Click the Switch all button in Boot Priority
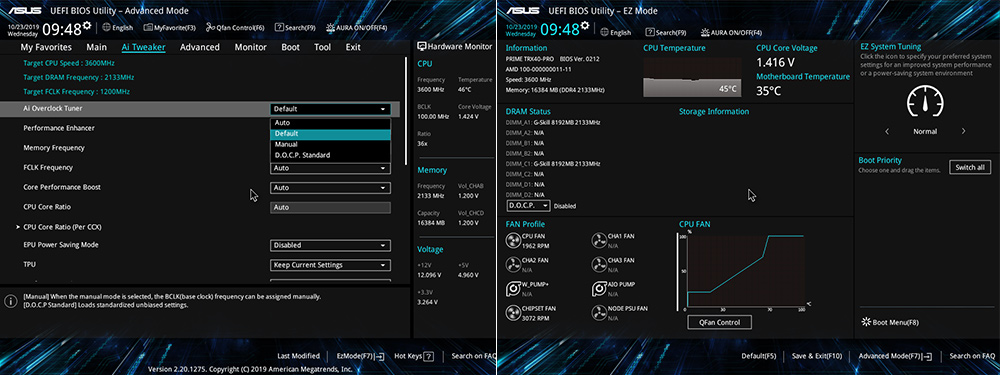Image resolution: width=1000 pixels, height=375 pixels. (x=970, y=168)
